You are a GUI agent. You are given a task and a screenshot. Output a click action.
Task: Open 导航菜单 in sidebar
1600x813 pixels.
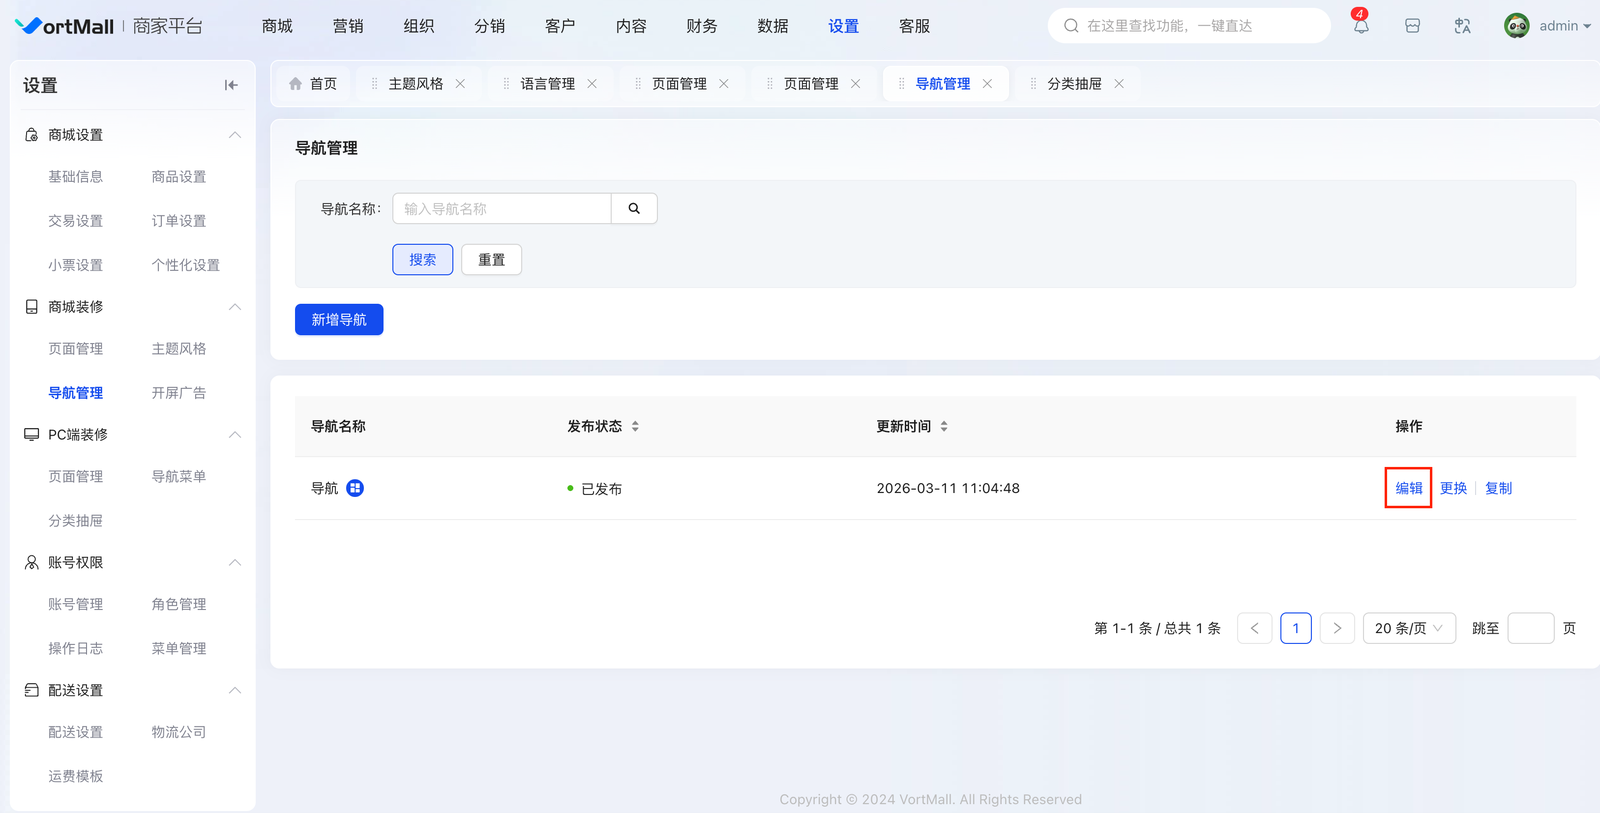click(179, 477)
